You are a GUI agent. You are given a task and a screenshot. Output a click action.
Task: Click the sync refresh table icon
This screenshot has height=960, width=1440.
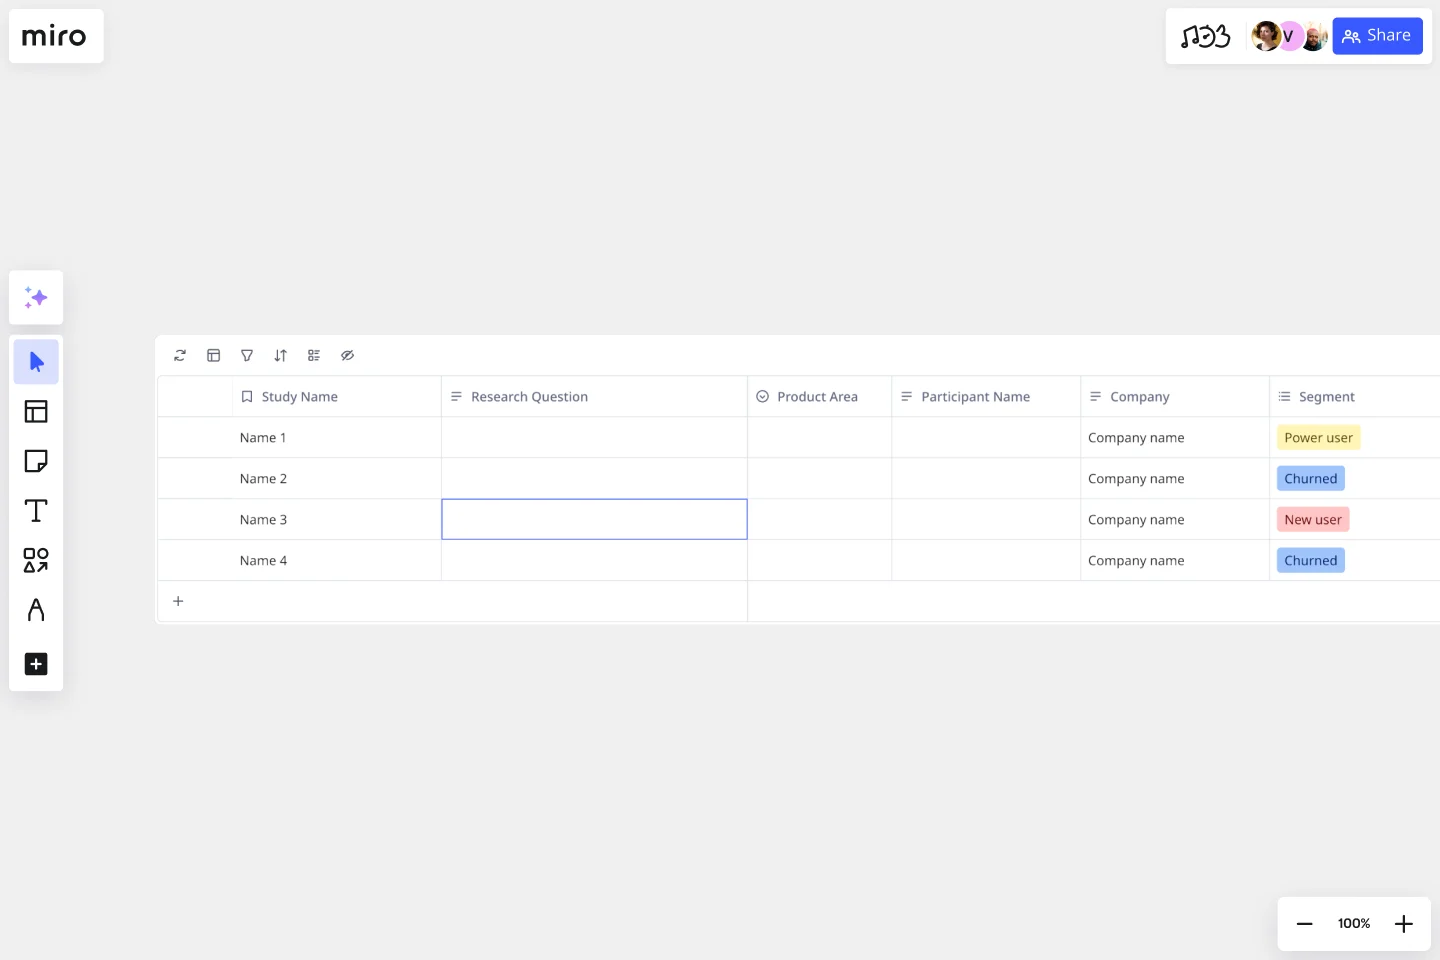tap(180, 356)
